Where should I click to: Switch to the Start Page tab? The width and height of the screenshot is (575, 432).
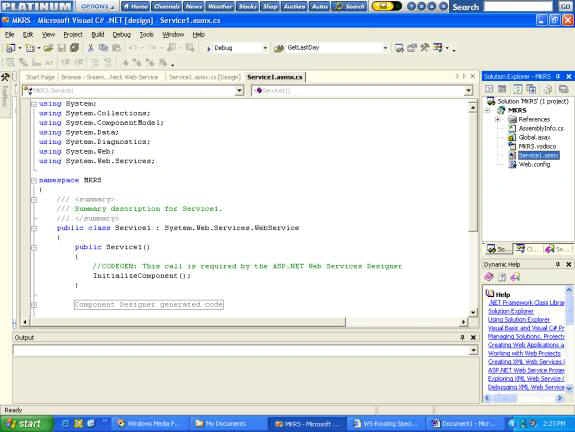pos(40,77)
